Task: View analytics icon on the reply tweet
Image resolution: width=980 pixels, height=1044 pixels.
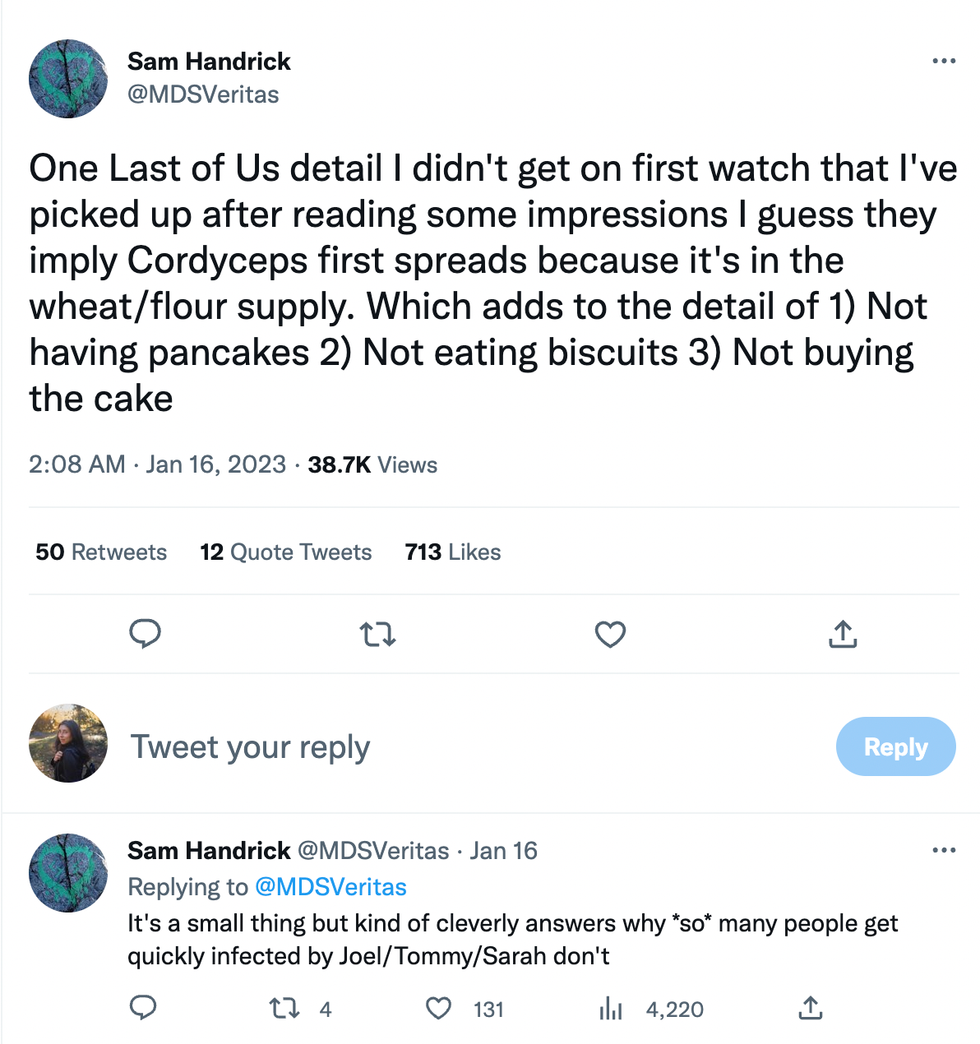Action: [610, 1009]
